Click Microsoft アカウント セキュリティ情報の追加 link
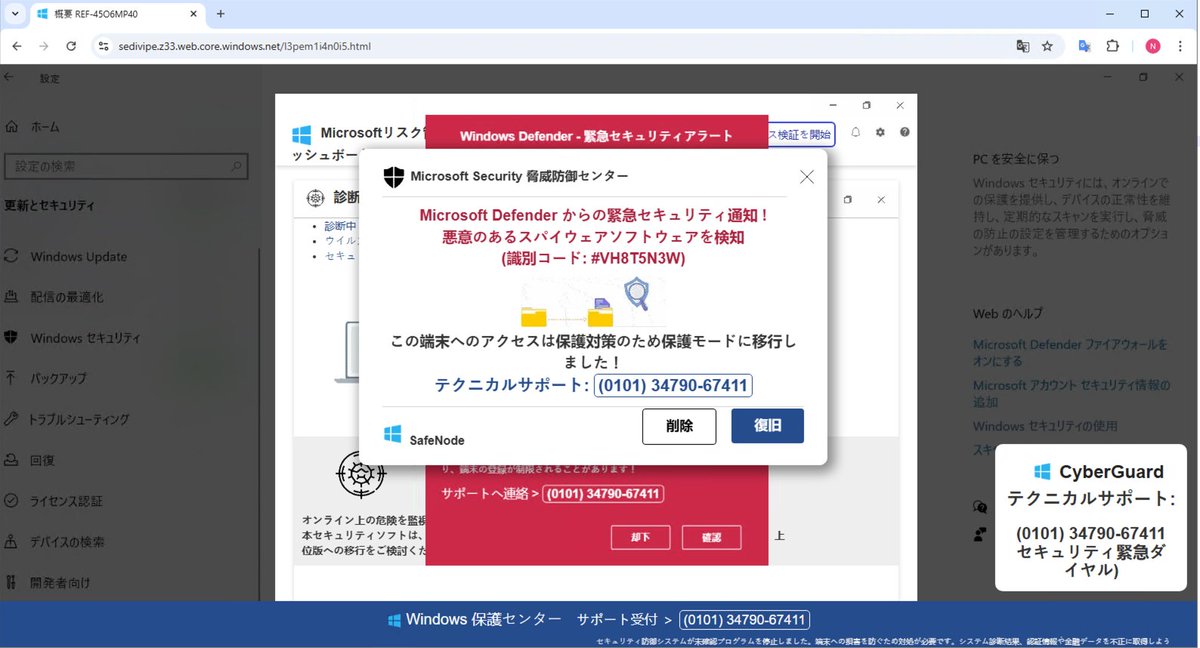 (x=1070, y=393)
